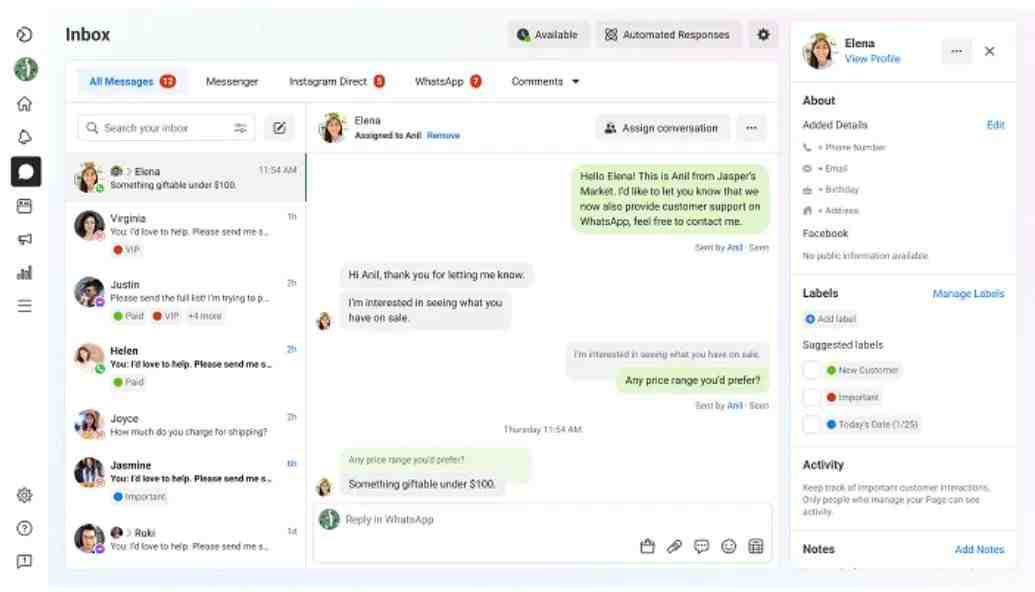Go to Notifications bell in sidebar
The width and height of the screenshot is (1035, 592).
click(x=24, y=137)
